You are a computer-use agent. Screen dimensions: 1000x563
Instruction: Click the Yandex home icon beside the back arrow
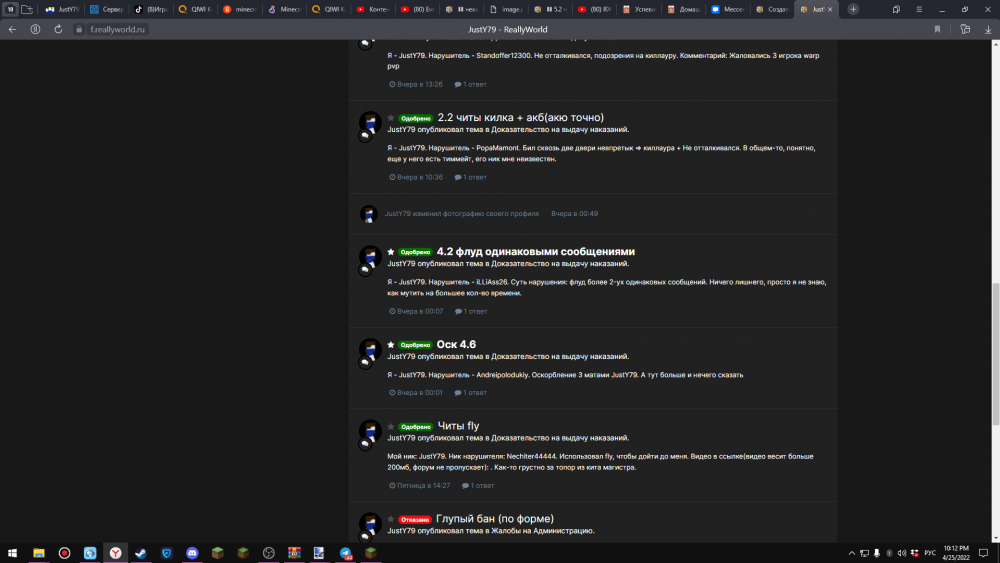[x=35, y=29]
